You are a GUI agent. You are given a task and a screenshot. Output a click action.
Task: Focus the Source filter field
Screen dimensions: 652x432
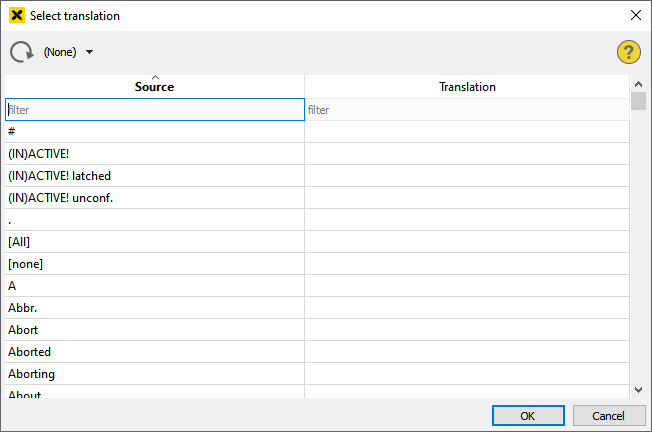[x=155, y=110]
